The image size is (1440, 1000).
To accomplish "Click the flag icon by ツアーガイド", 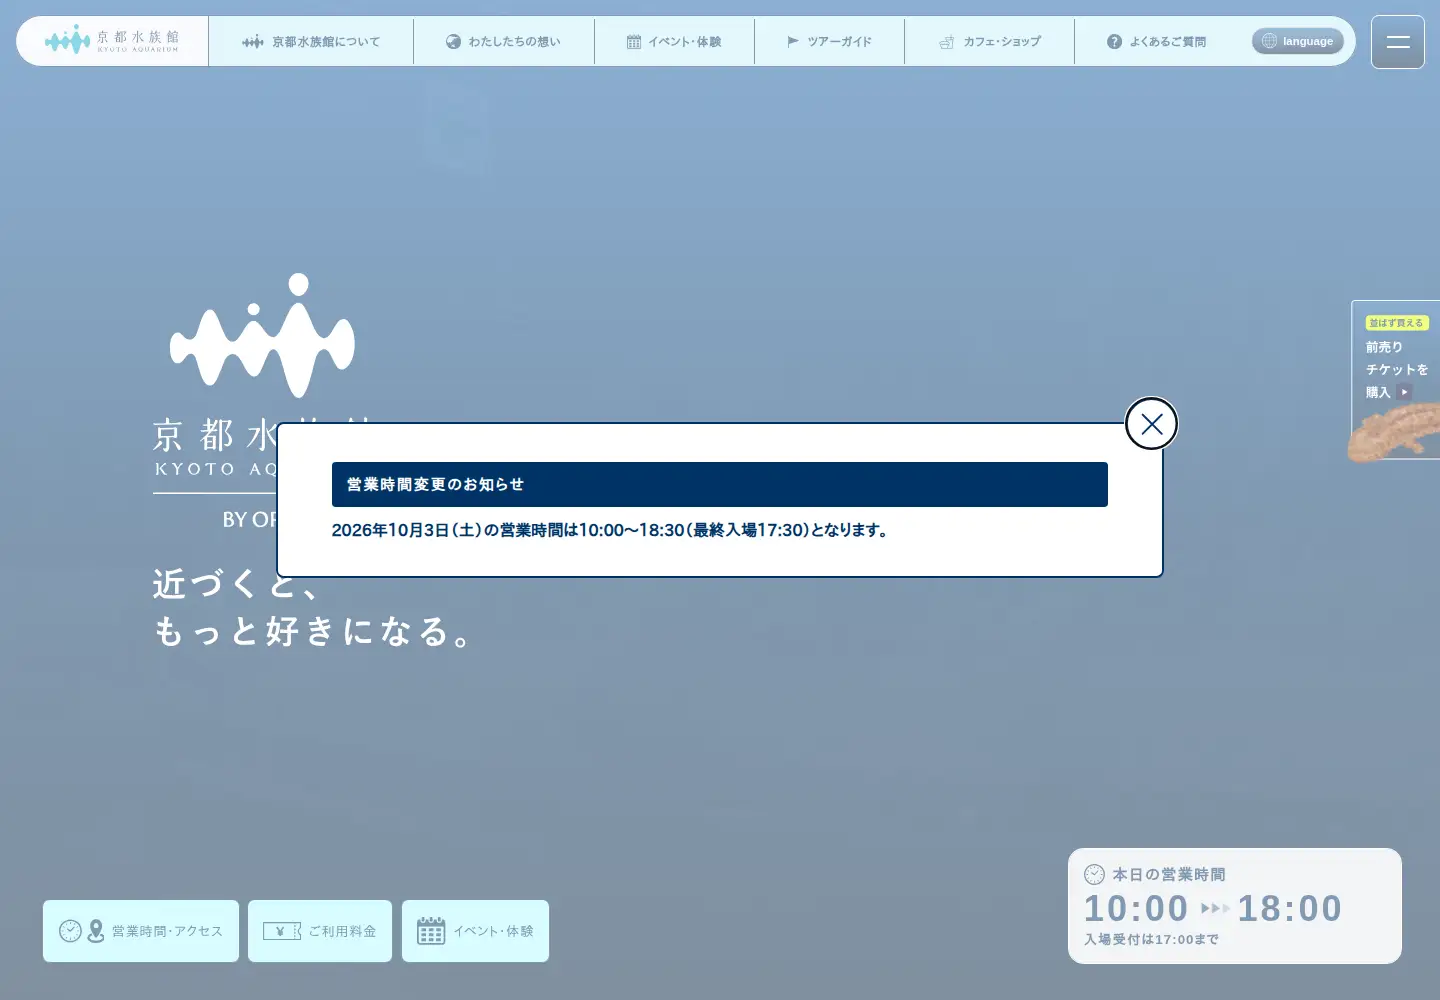I will click(x=793, y=42).
